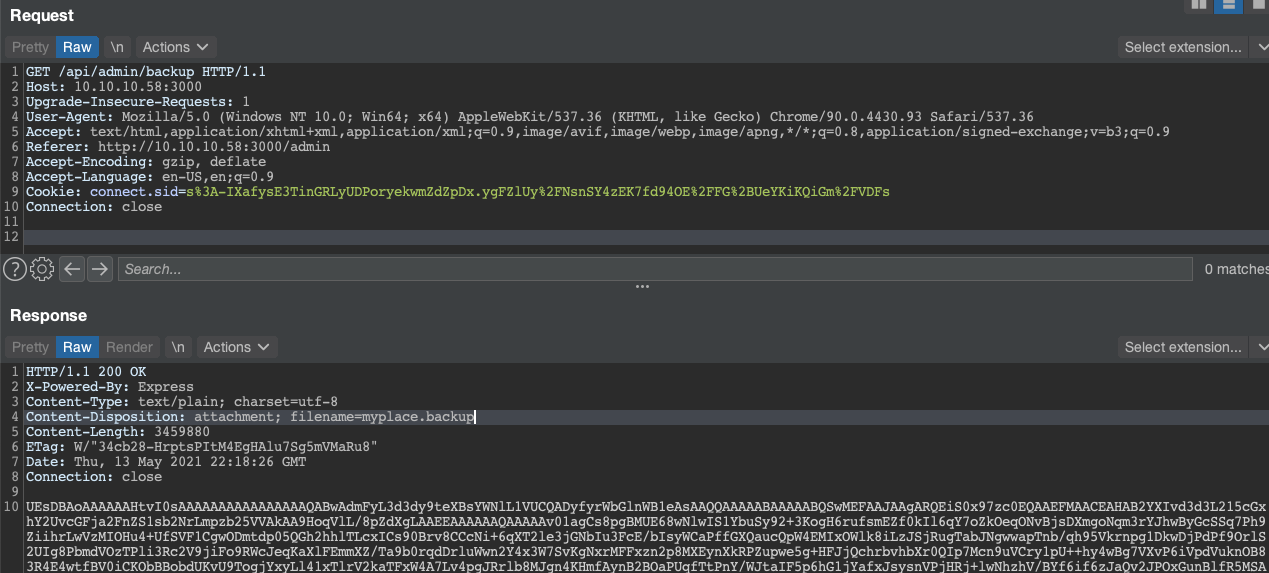This screenshot has width=1269, height=573.
Task: Click the three-dot pane divider handle
Action: click(642, 286)
